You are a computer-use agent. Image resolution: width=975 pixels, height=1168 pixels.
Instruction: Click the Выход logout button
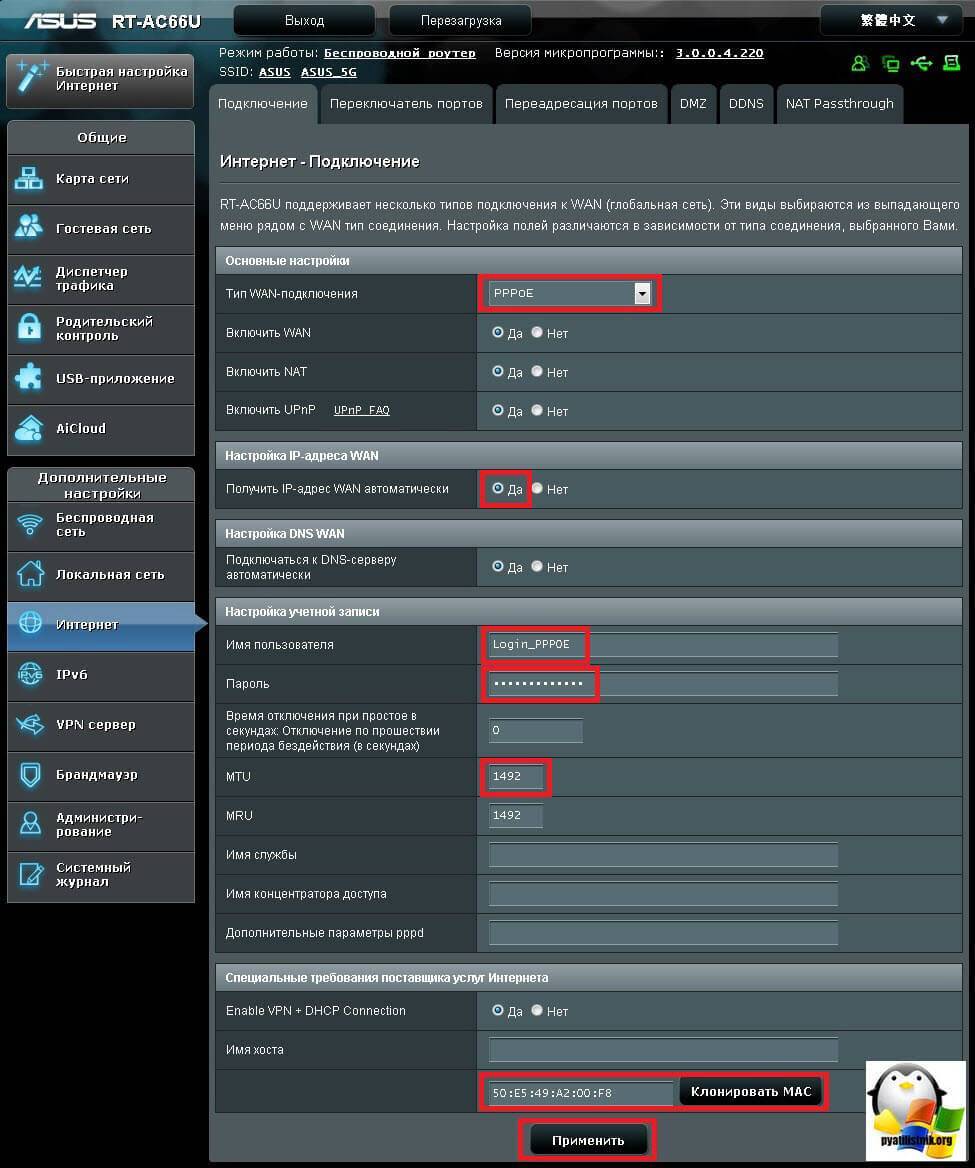(305, 21)
